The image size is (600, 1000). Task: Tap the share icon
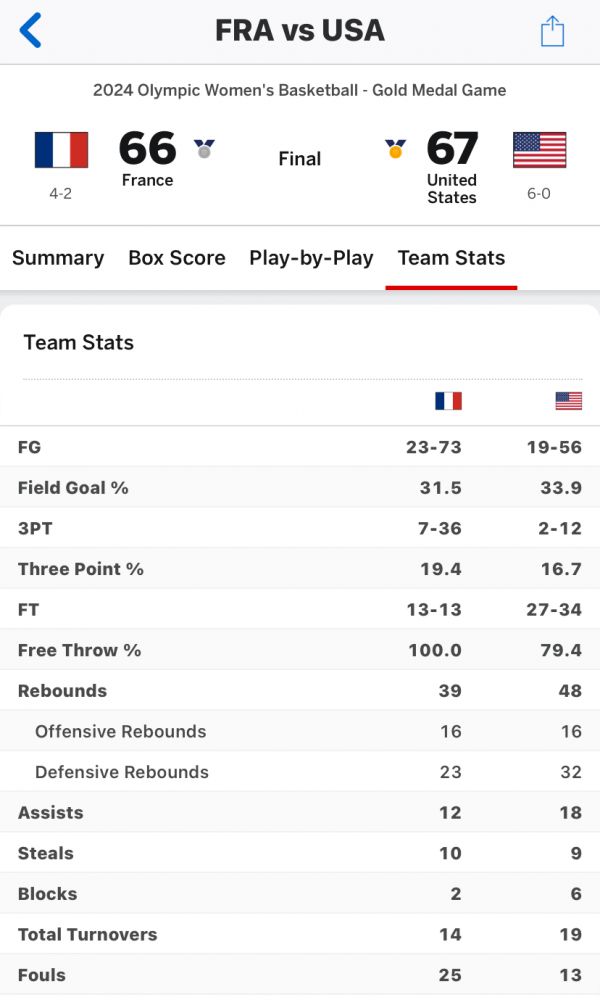pyautogui.click(x=552, y=32)
